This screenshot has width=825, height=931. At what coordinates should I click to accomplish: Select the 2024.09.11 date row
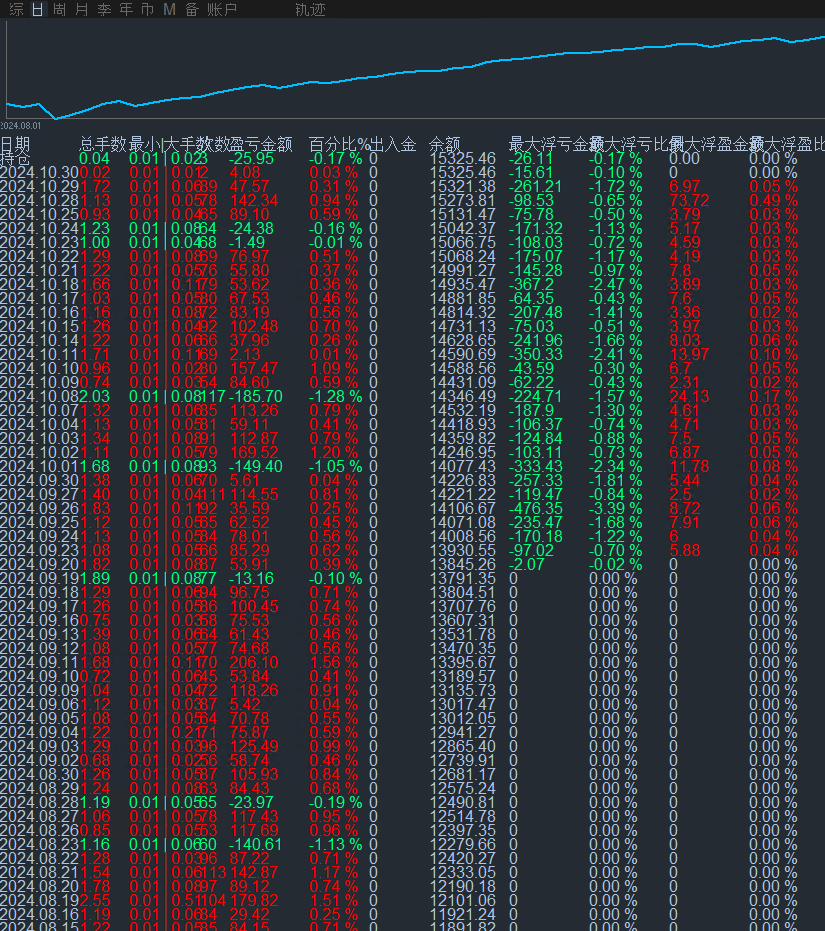(412, 663)
